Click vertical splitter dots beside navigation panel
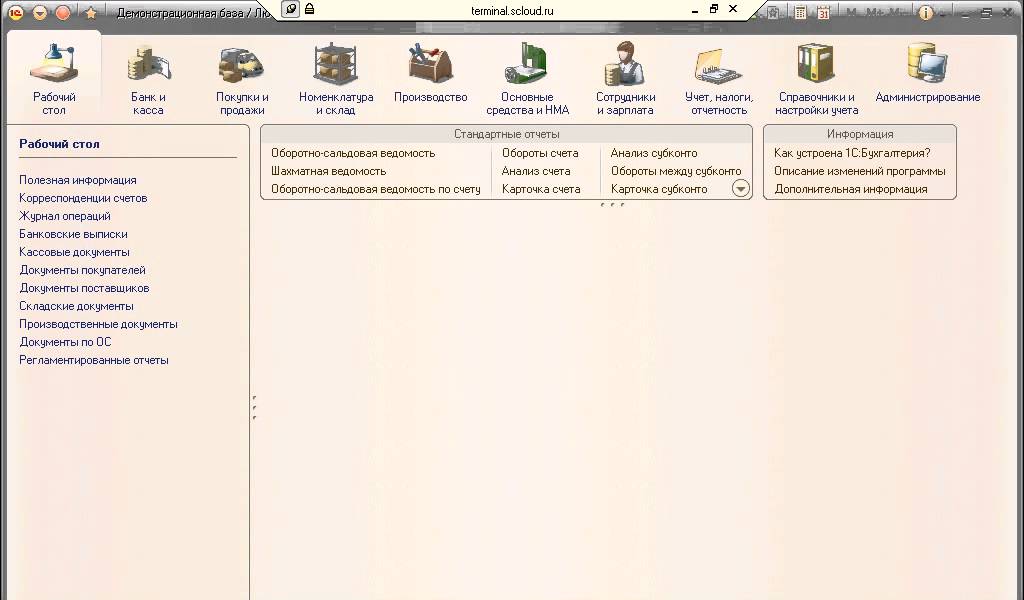 [x=254, y=407]
